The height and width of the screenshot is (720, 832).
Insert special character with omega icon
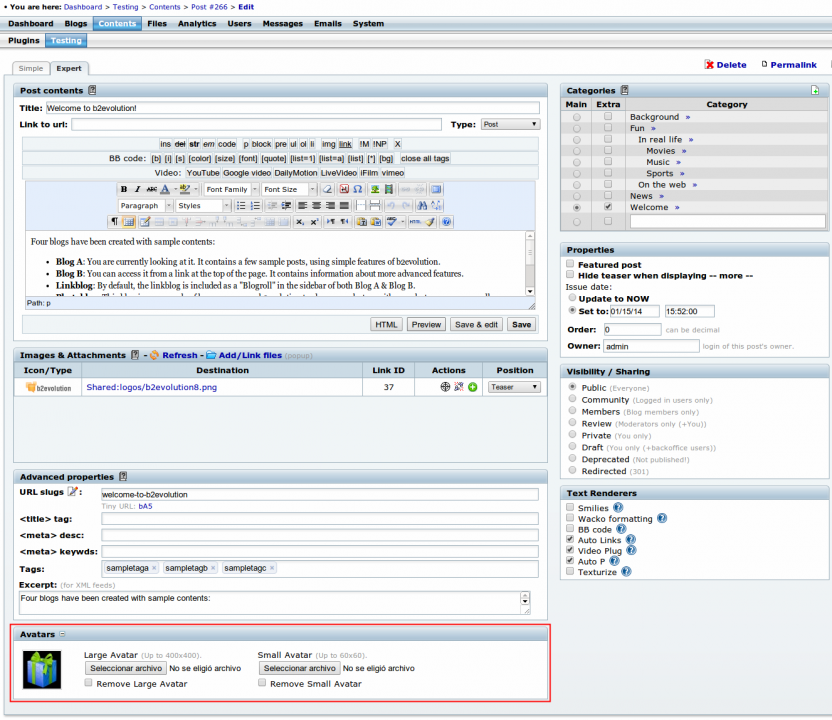click(x=358, y=189)
